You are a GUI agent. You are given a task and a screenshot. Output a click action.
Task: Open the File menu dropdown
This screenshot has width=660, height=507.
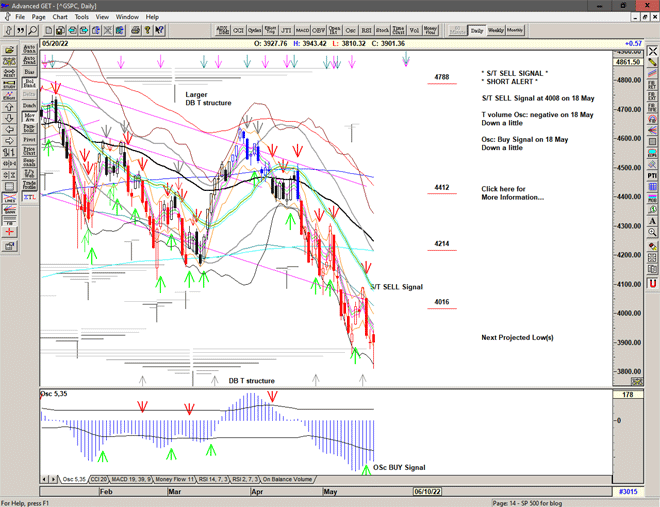coord(19,17)
